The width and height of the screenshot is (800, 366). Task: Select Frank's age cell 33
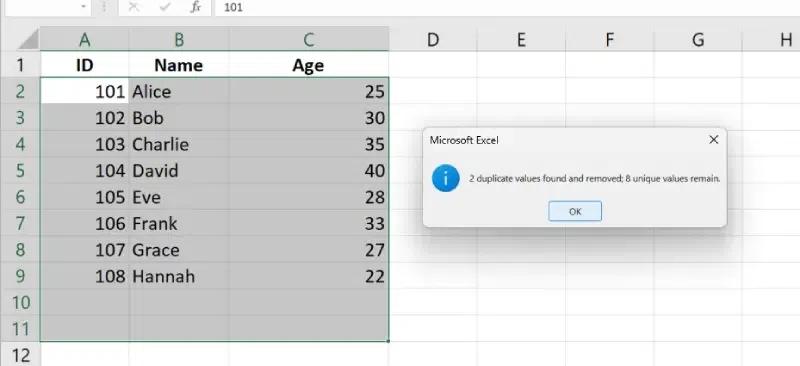coord(309,224)
